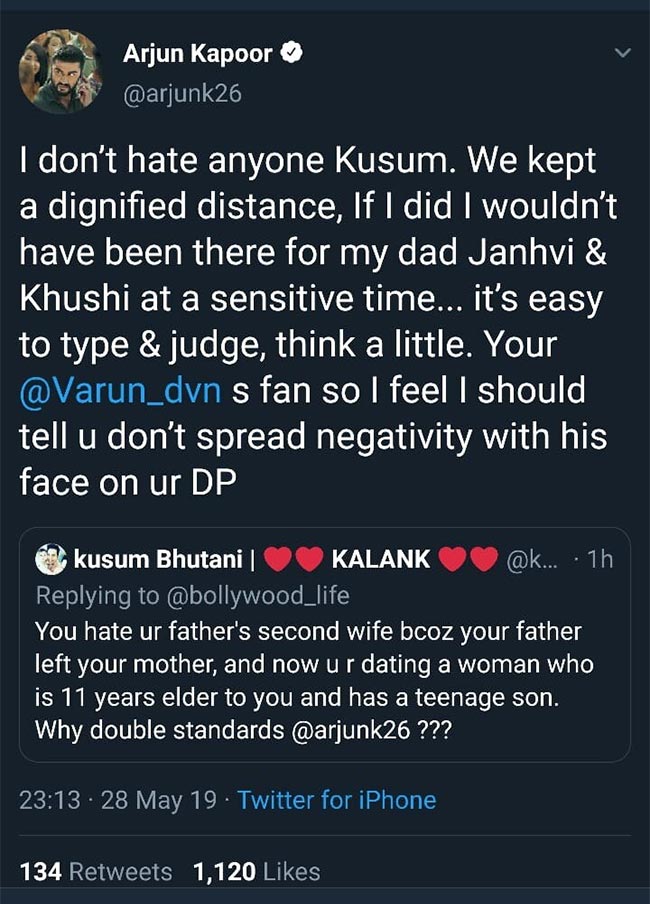This screenshot has height=904, width=650.
Task: Open the tweet options chevron menu
Action: click(622, 54)
